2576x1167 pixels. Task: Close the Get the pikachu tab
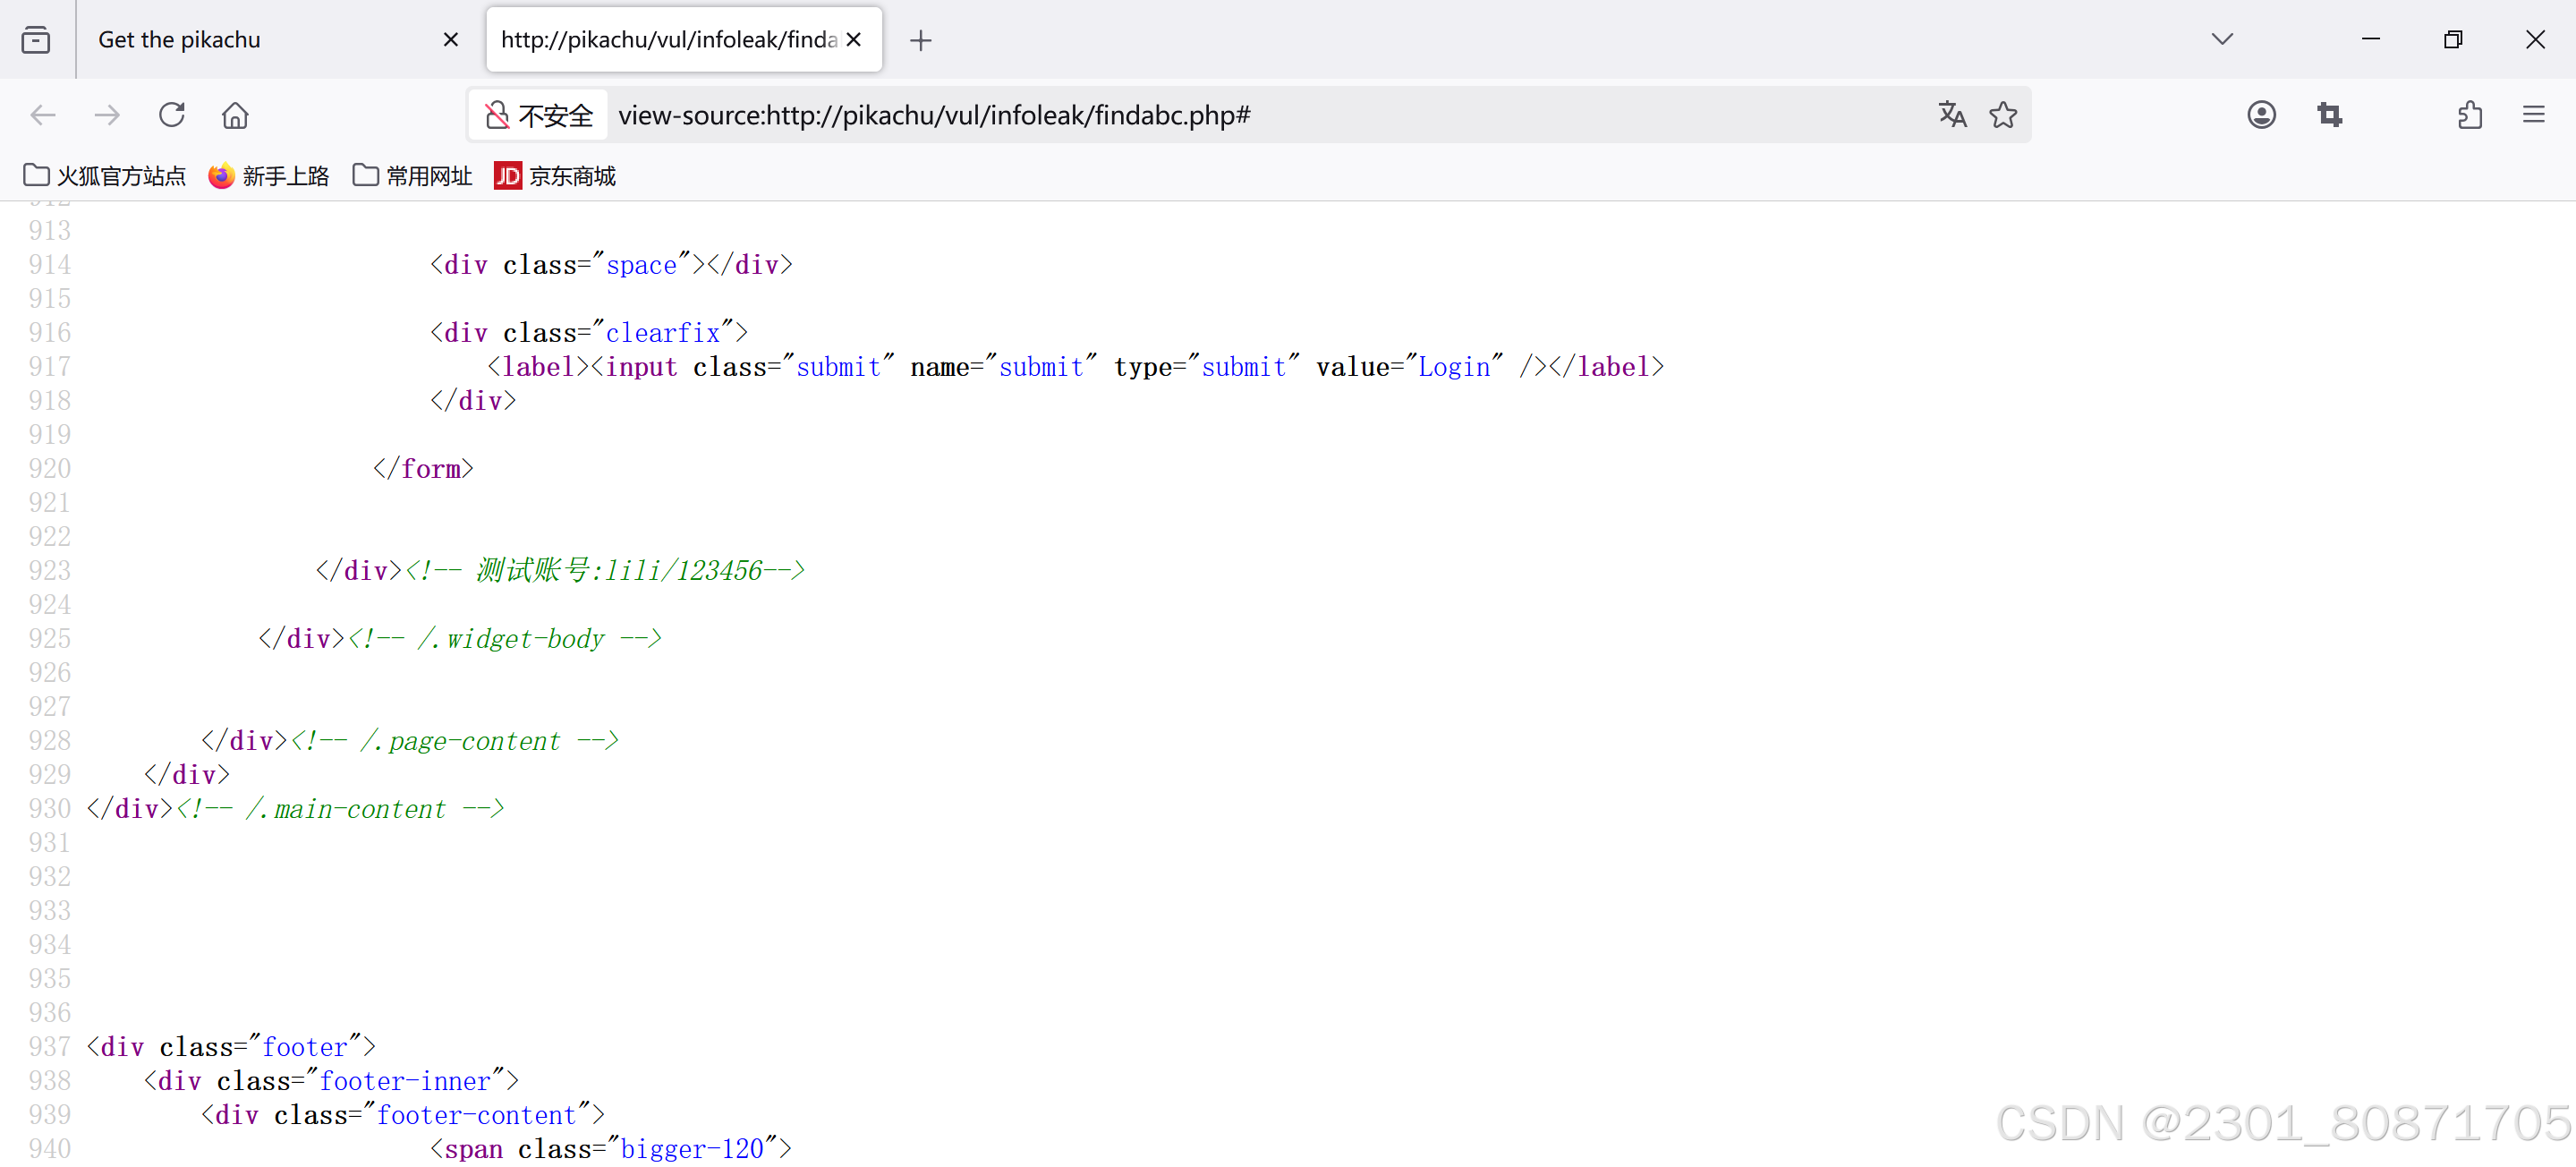point(450,40)
